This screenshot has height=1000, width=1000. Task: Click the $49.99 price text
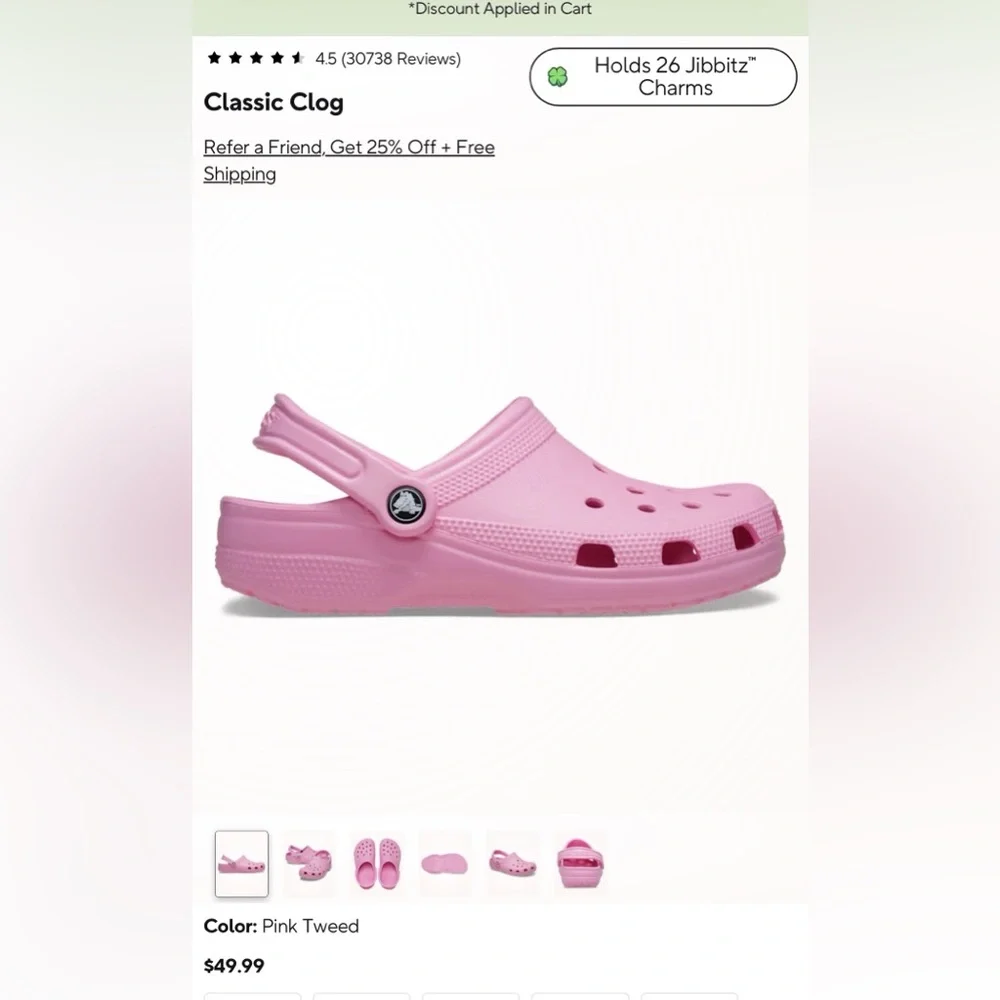point(234,966)
